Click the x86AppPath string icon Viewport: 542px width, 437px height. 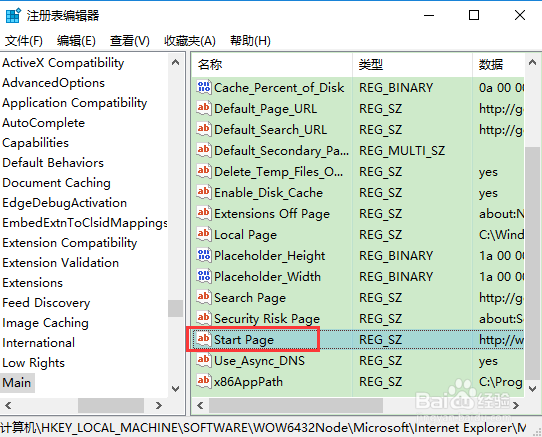pyautogui.click(x=204, y=381)
